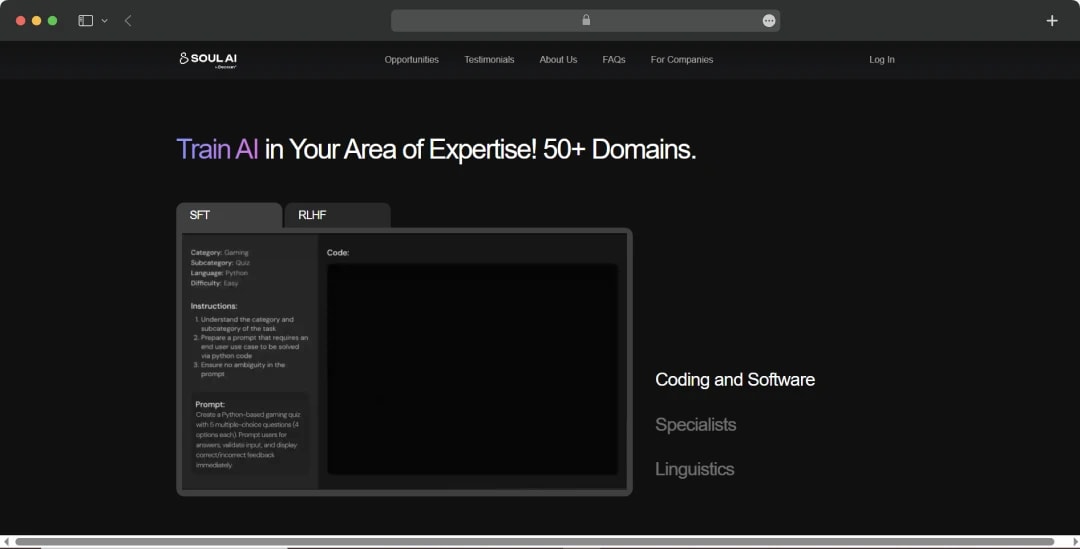This screenshot has width=1080, height=549.
Task: Click the 'Instructions:' heading
Action: (214, 306)
